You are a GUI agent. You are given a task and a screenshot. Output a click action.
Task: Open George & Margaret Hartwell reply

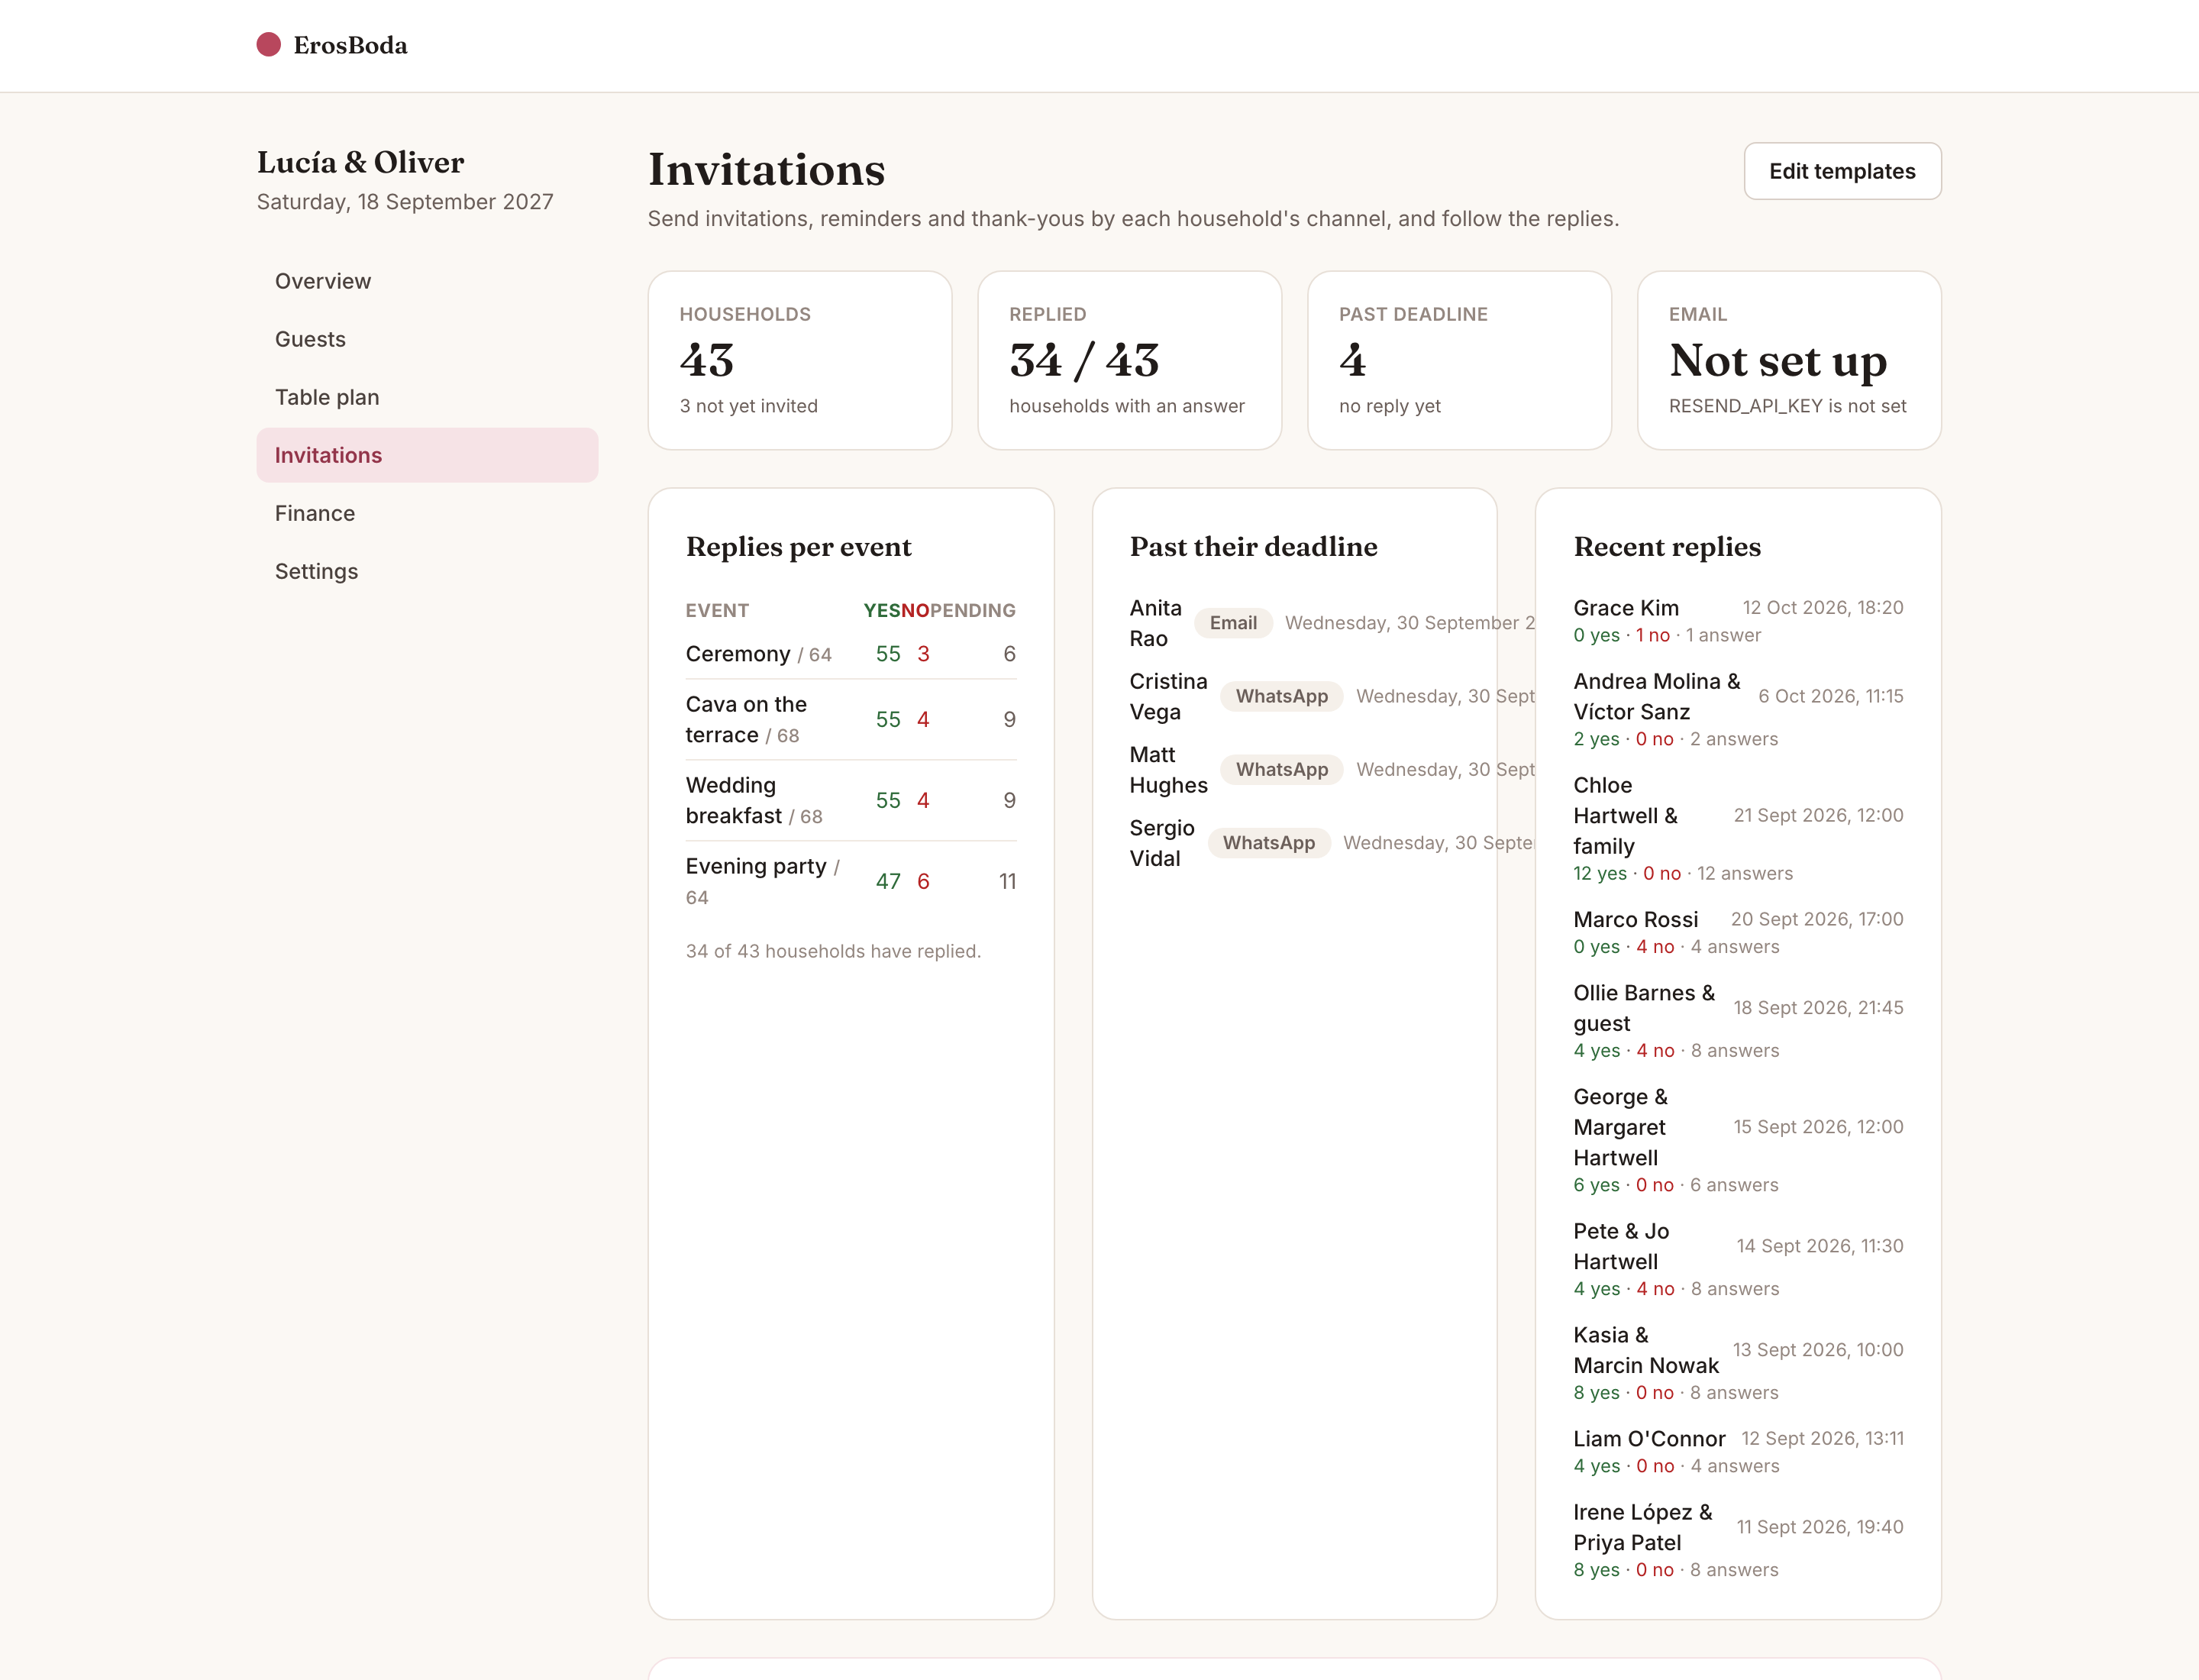click(x=1738, y=1141)
